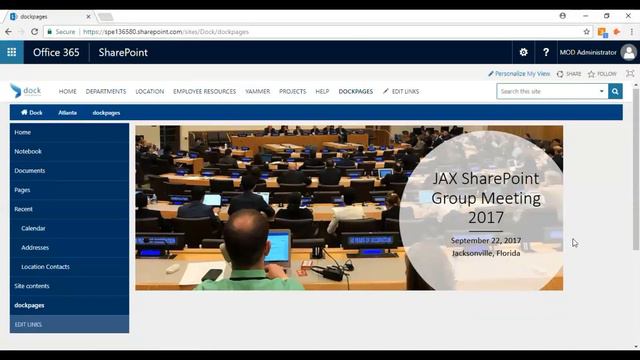Click the search magnifier button

[x=615, y=91]
